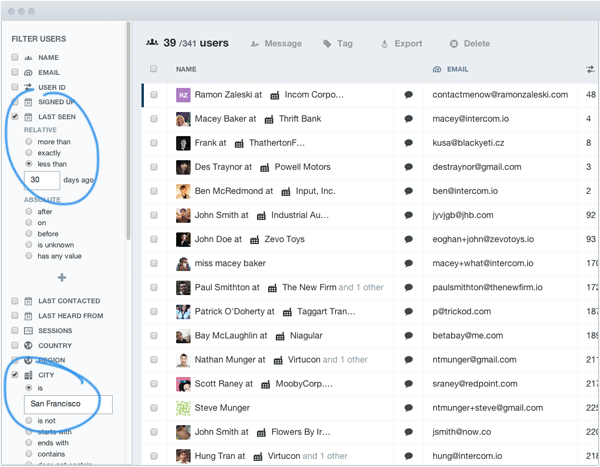This screenshot has width=600, height=467.
Task: Select the 'more than' radio option
Action: (29, 141)
